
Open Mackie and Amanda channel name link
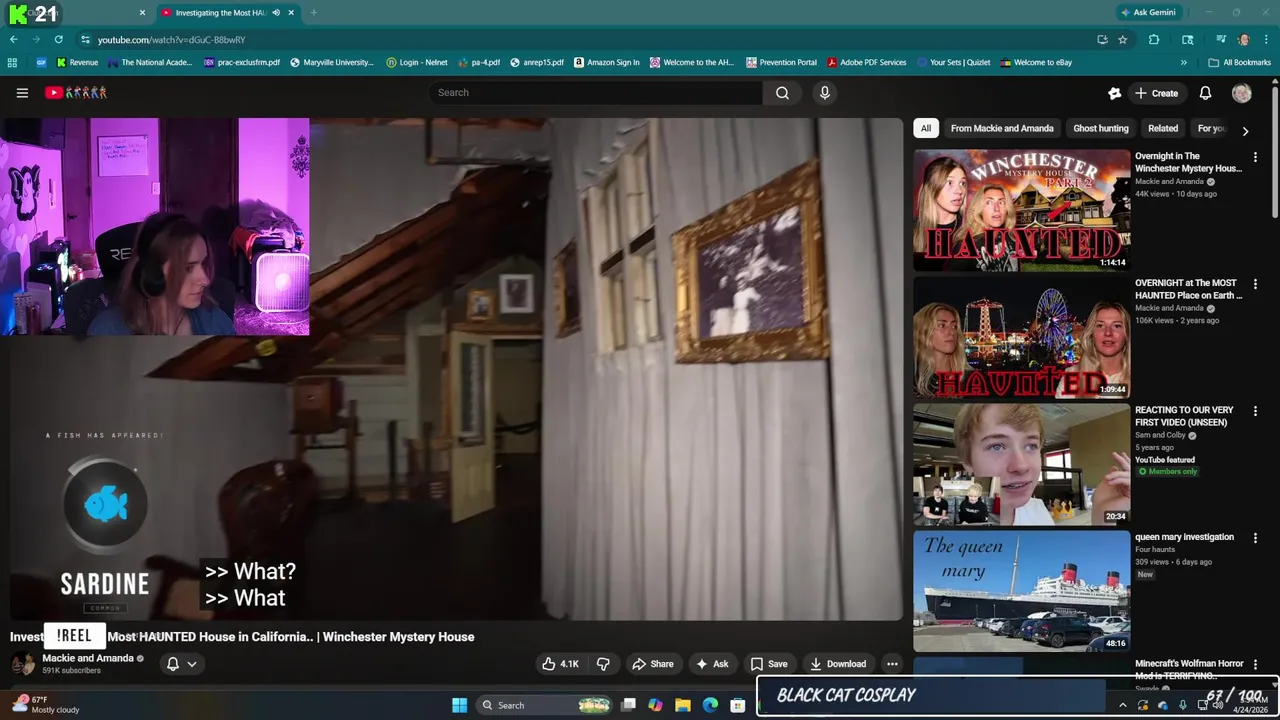tap(87, 658)
